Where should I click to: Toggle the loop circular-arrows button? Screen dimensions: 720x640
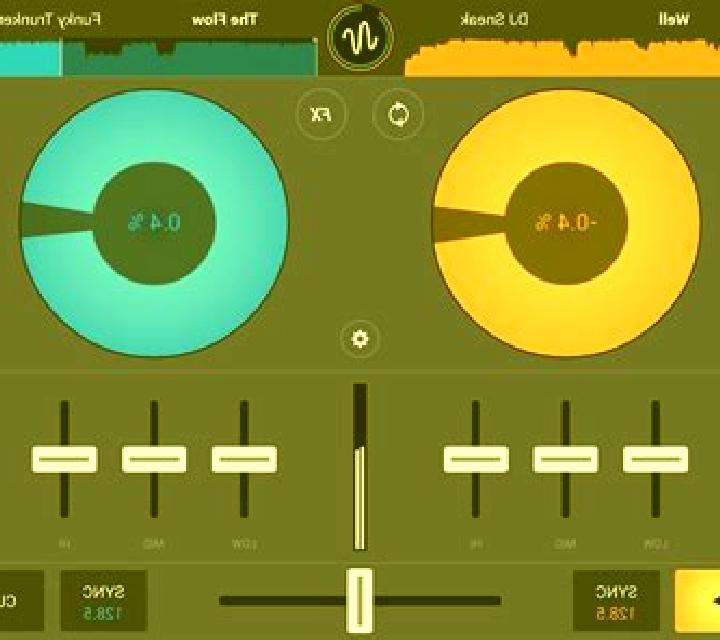pos(398,114)
